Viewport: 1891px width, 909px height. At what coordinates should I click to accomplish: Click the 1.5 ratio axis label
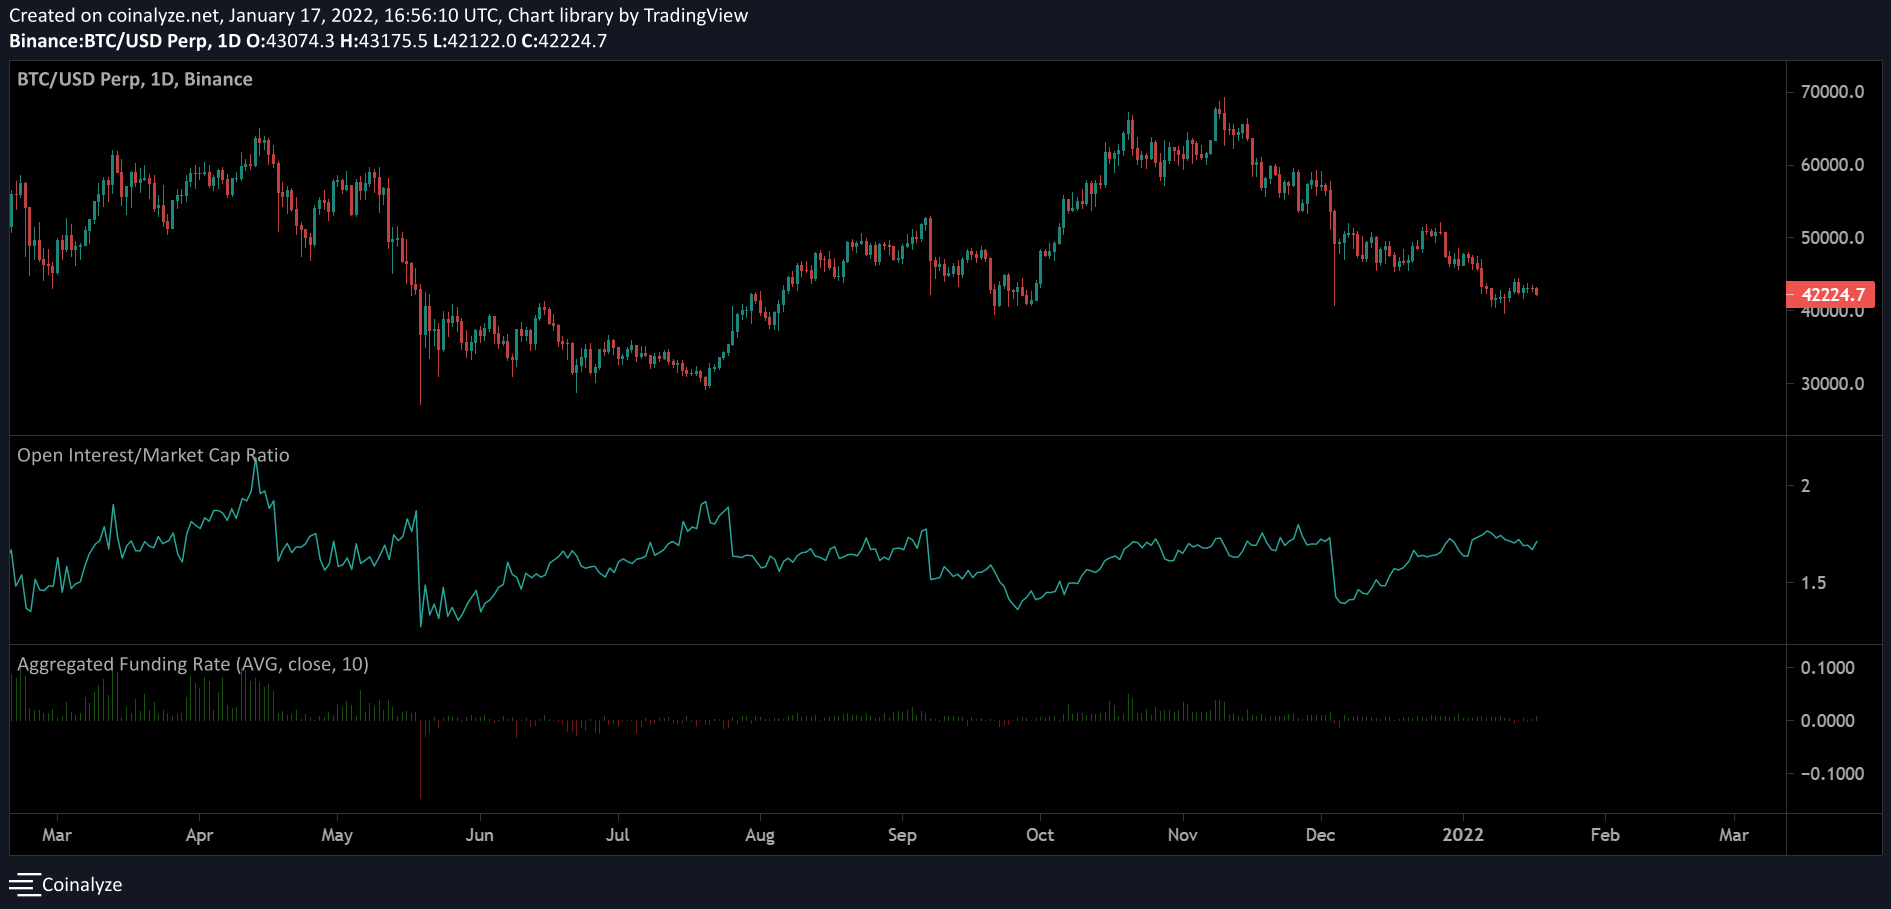point(1813,583)
